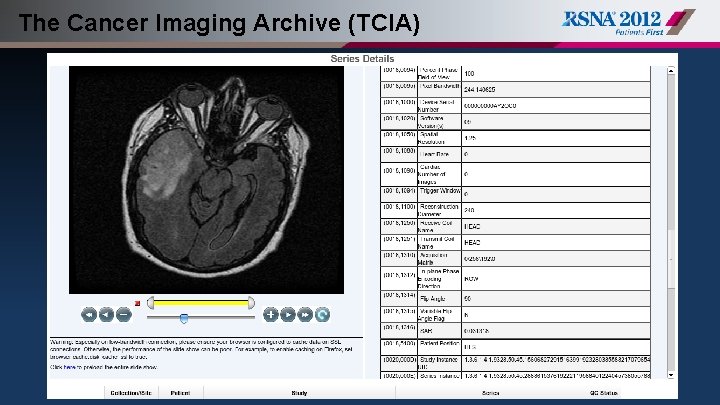The height and width of the screenshot is (405, 720).
Task: Click the 'here' link to preload slideshow
Action: [69, 367]
